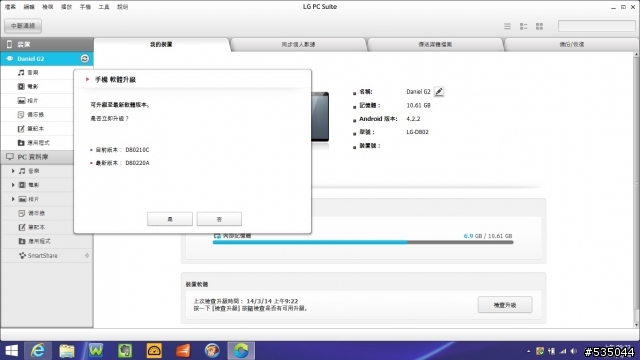Expand the PC library music (音樂) node
Screen dimensions: 640x360
click(13, 171)
